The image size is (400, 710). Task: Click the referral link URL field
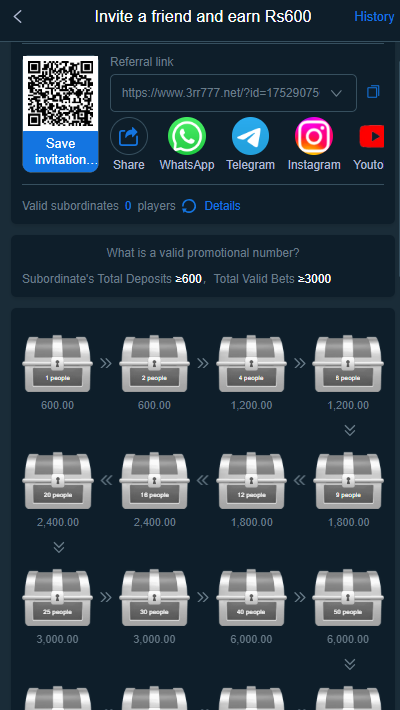coord(233,93)
